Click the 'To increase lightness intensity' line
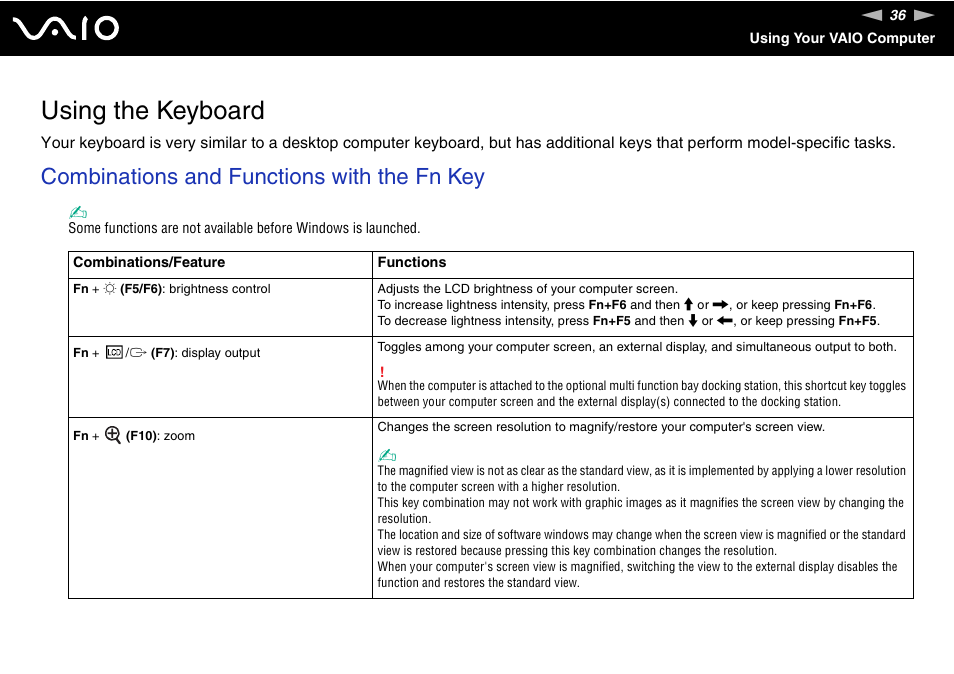The image size is (954, 674). coord(627,305)
